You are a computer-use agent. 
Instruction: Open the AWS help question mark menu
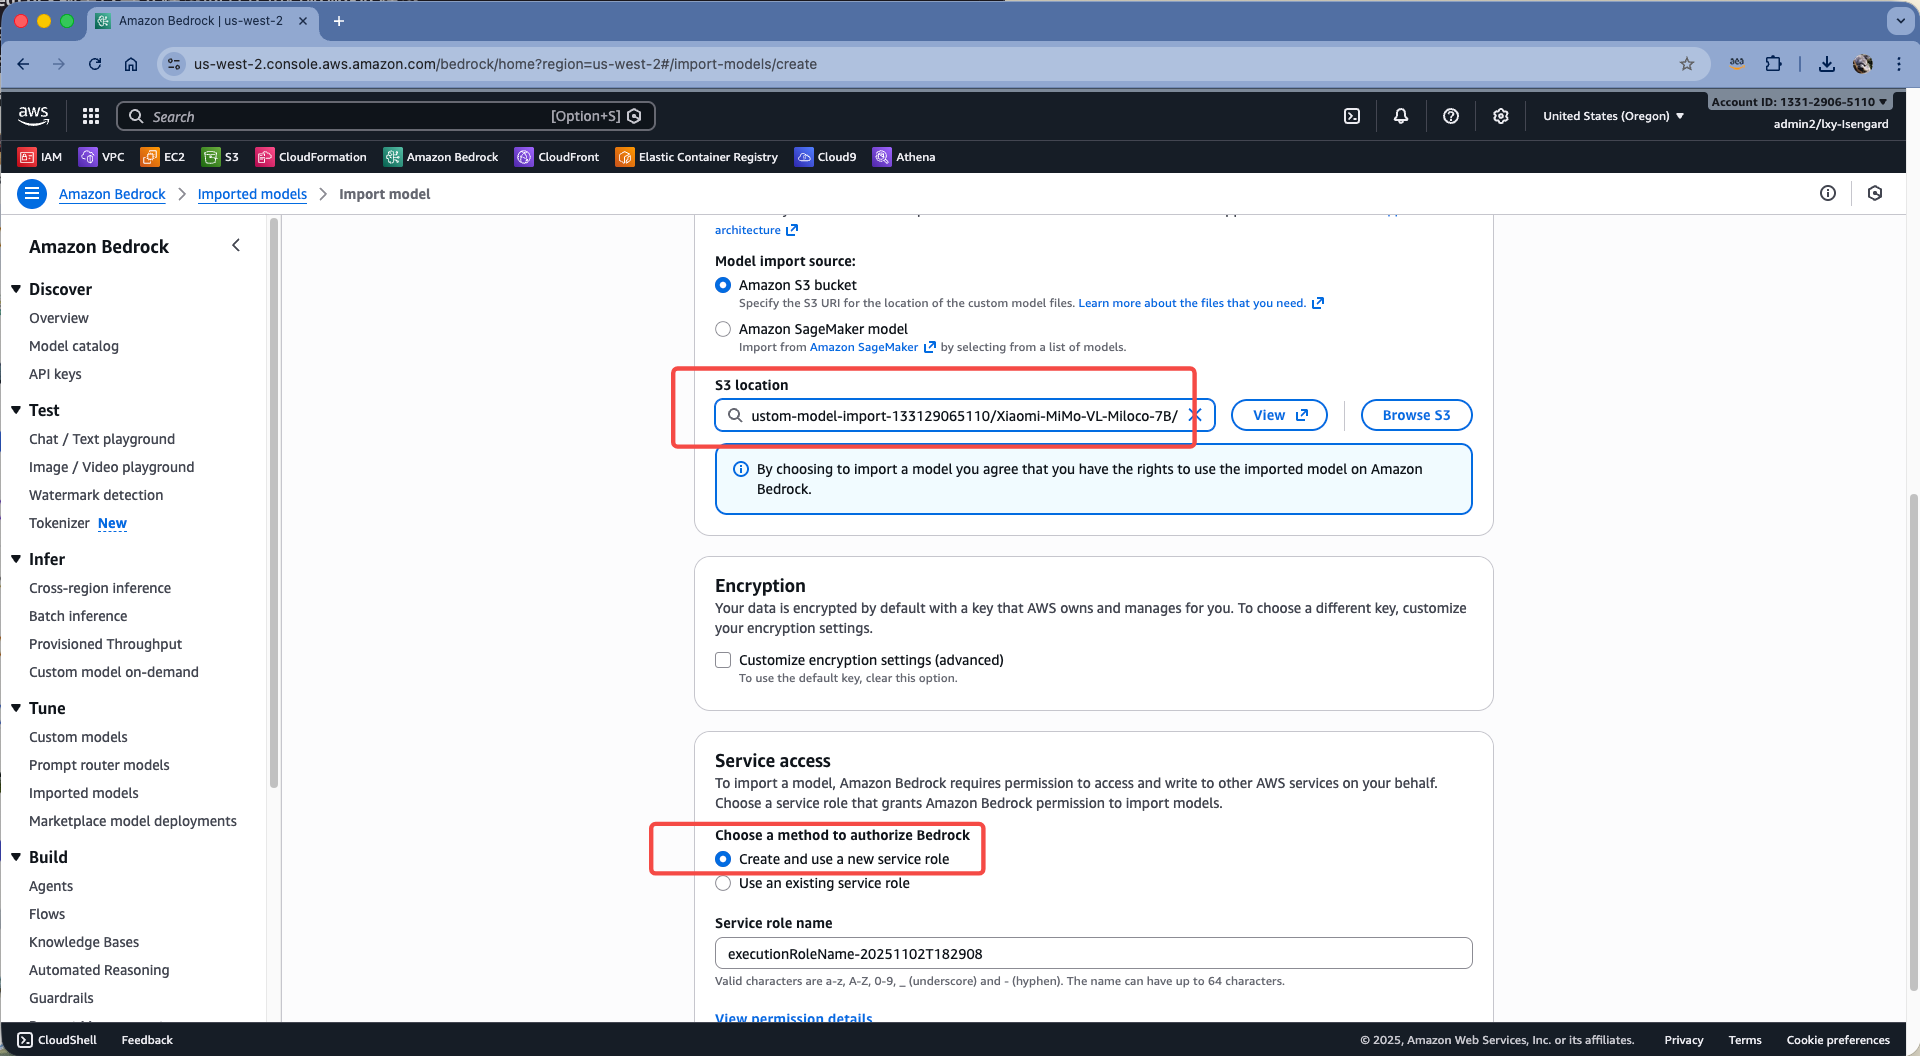point(1450,116)
